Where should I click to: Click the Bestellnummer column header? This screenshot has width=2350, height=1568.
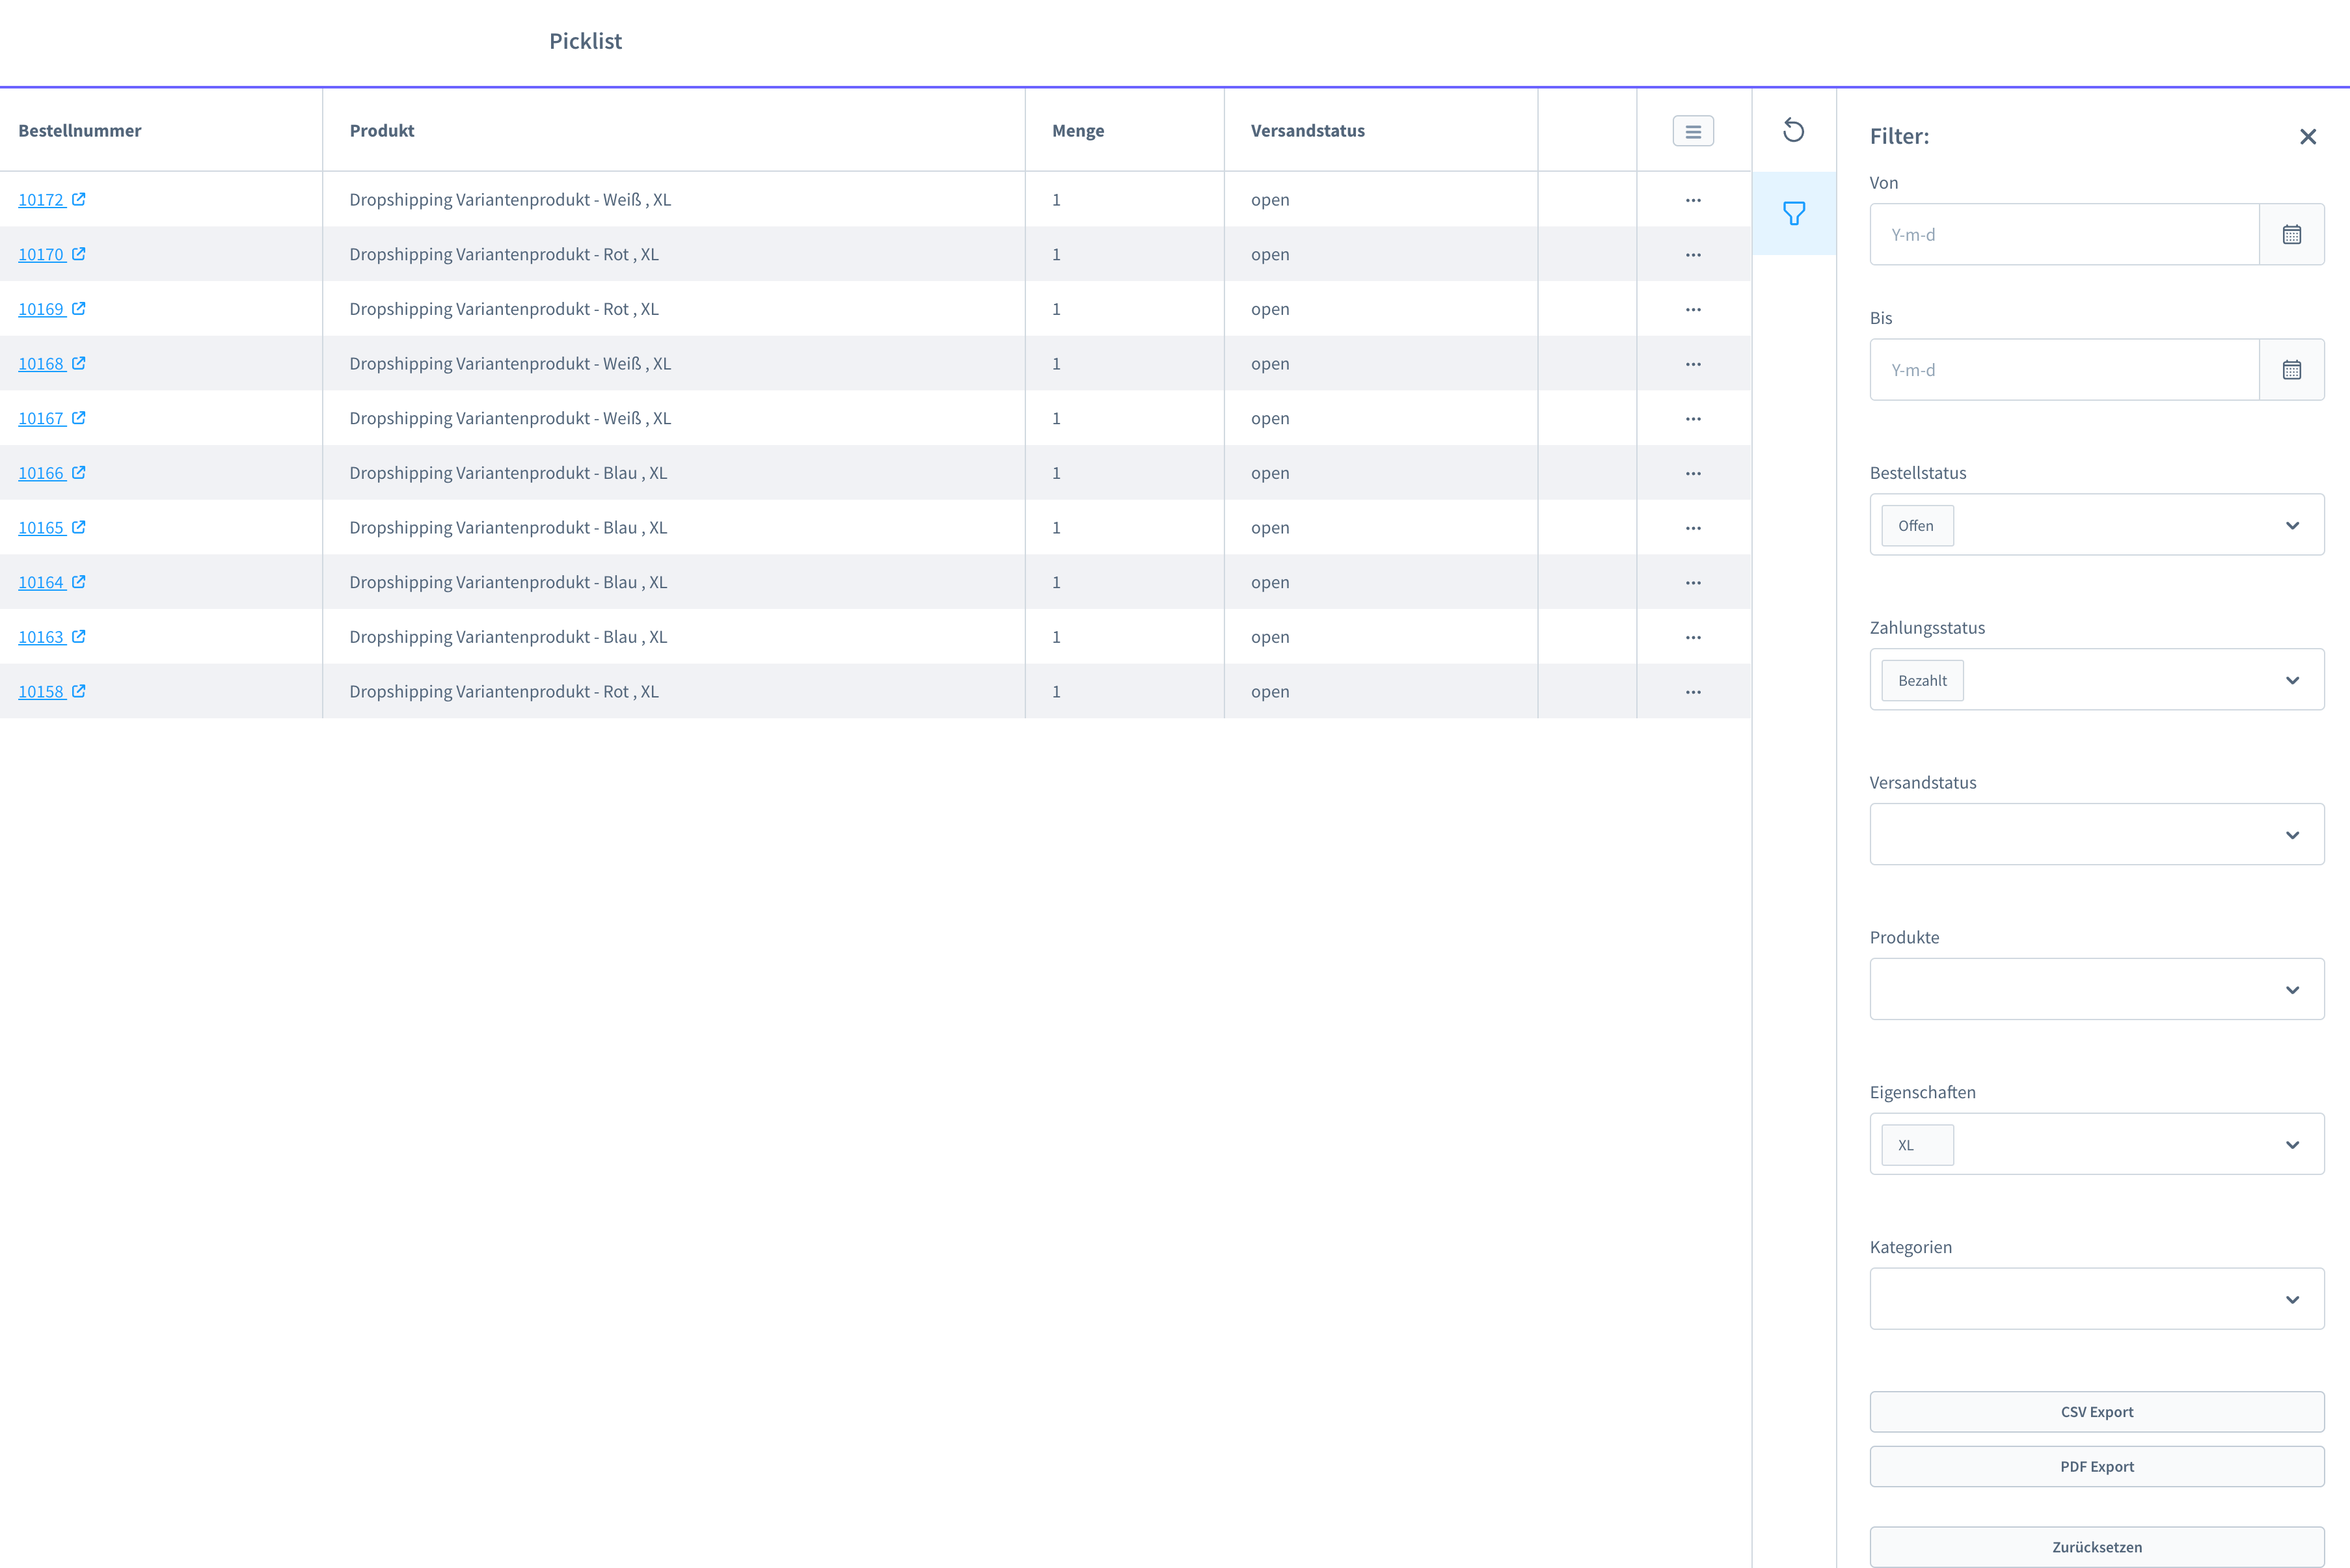coord(80,131)
